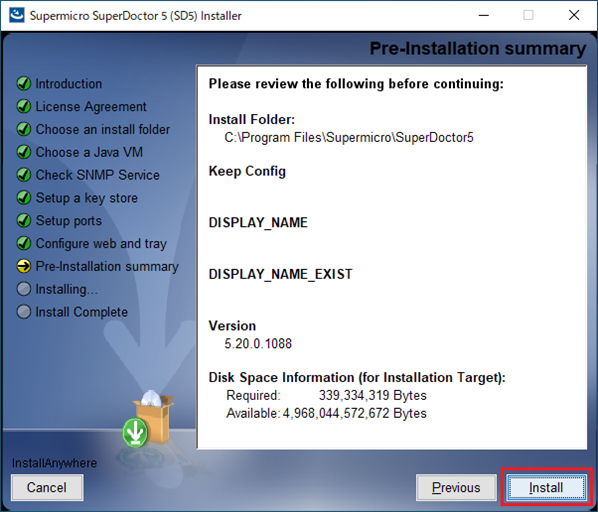Click the checkmark icon next to Choose a Java VM
The height and width of the screenshot is (512, 598).
point(24,152)
